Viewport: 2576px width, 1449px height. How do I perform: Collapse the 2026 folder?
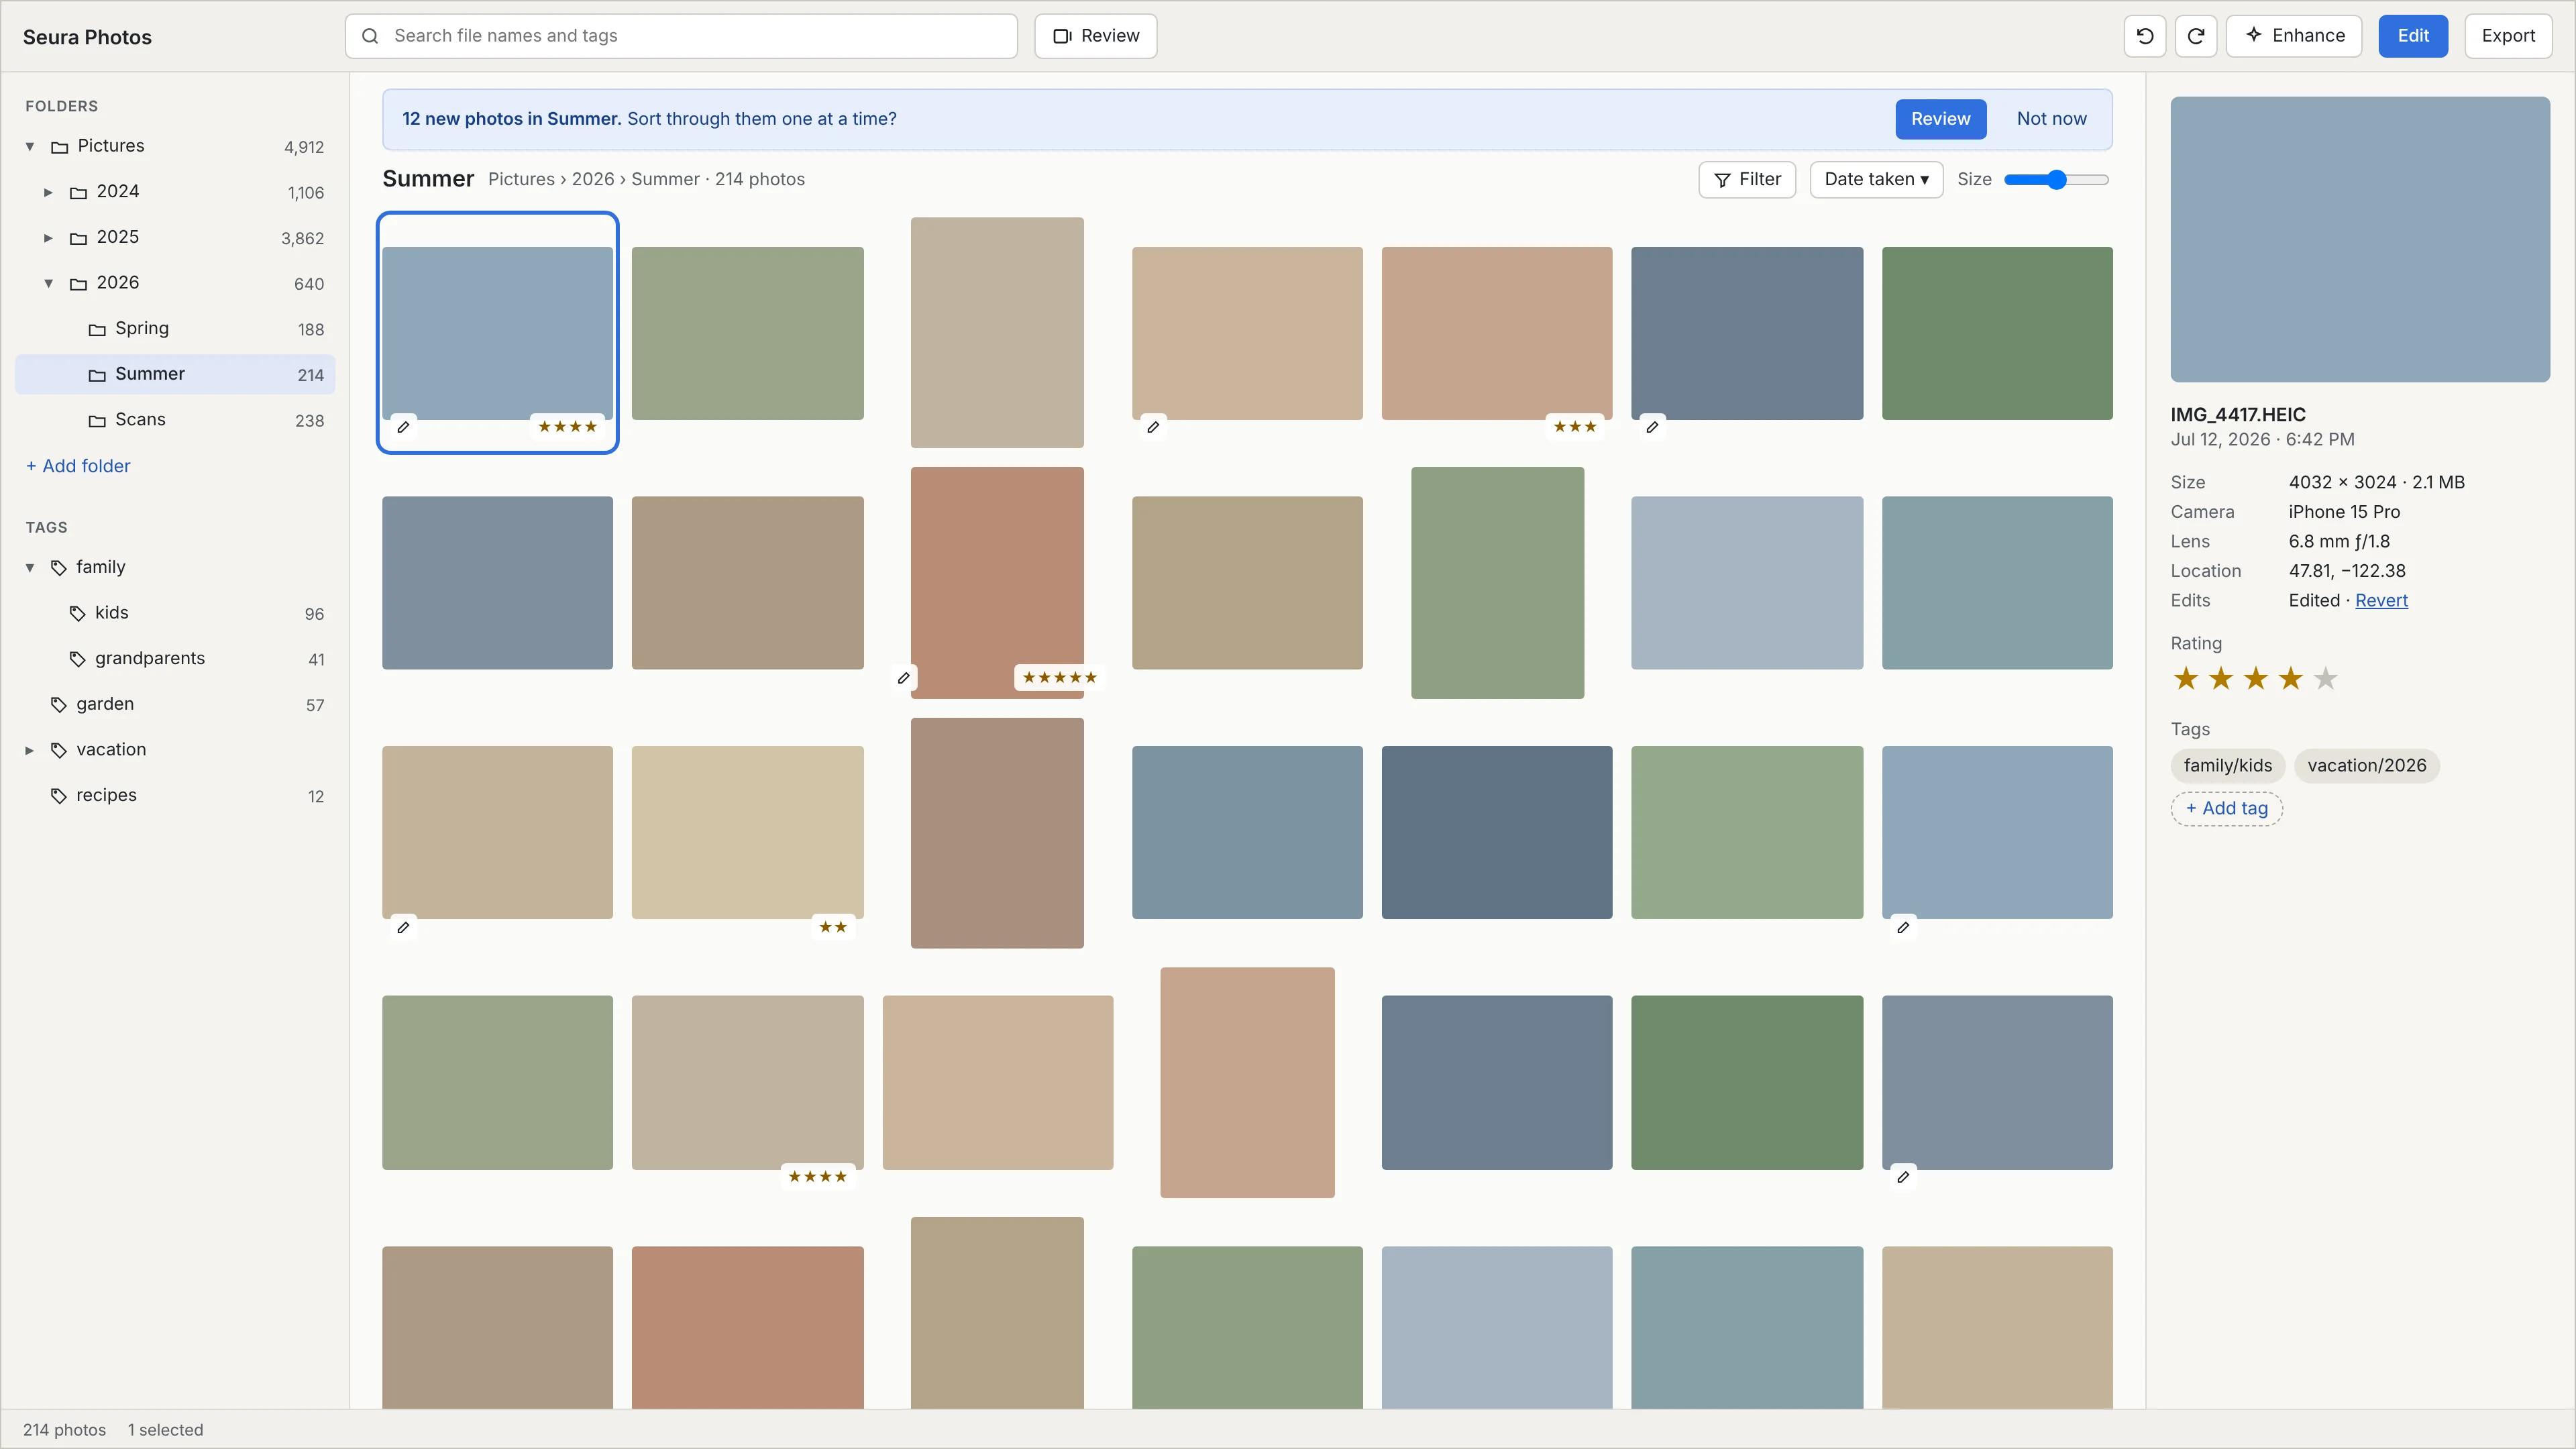[x=48, y=284]
